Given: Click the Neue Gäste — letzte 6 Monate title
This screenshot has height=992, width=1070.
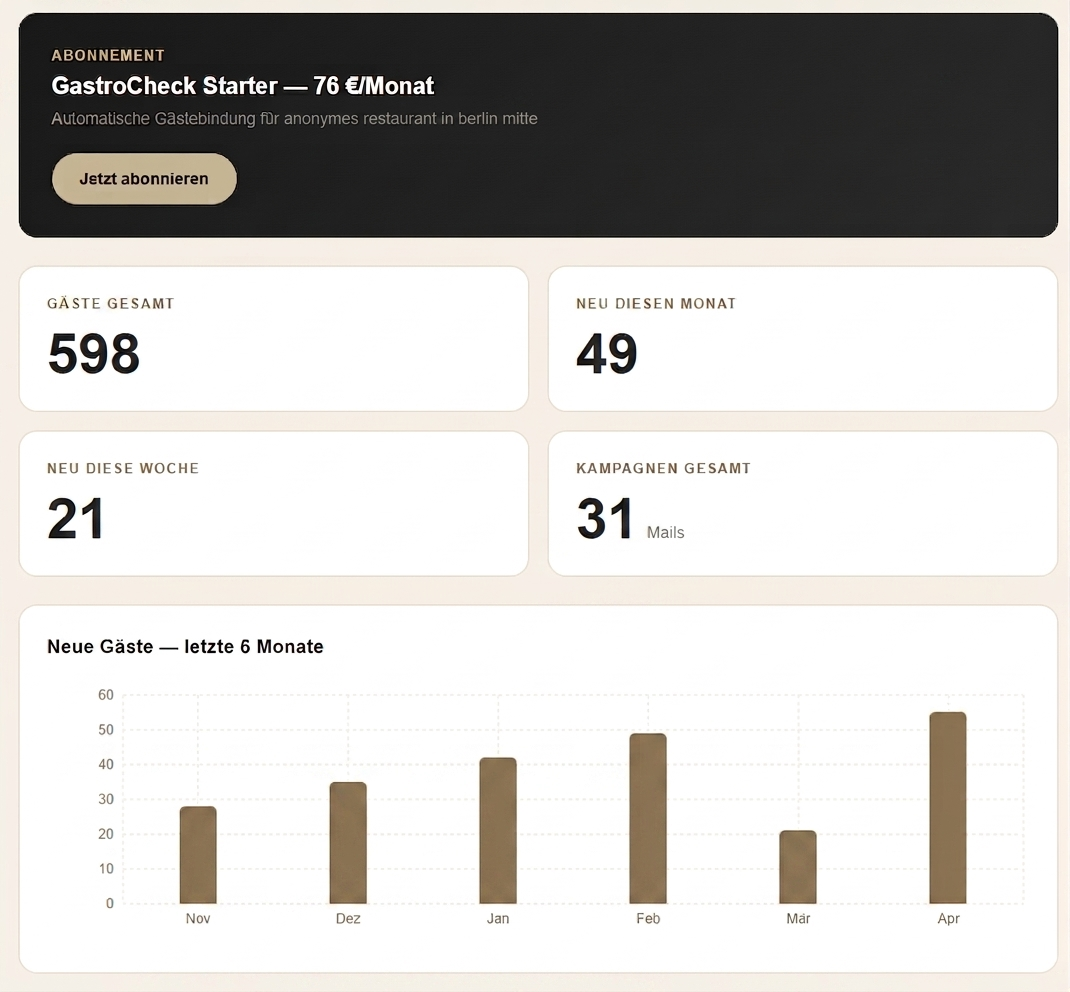Looking at the screenshot, I should (185, 647).
